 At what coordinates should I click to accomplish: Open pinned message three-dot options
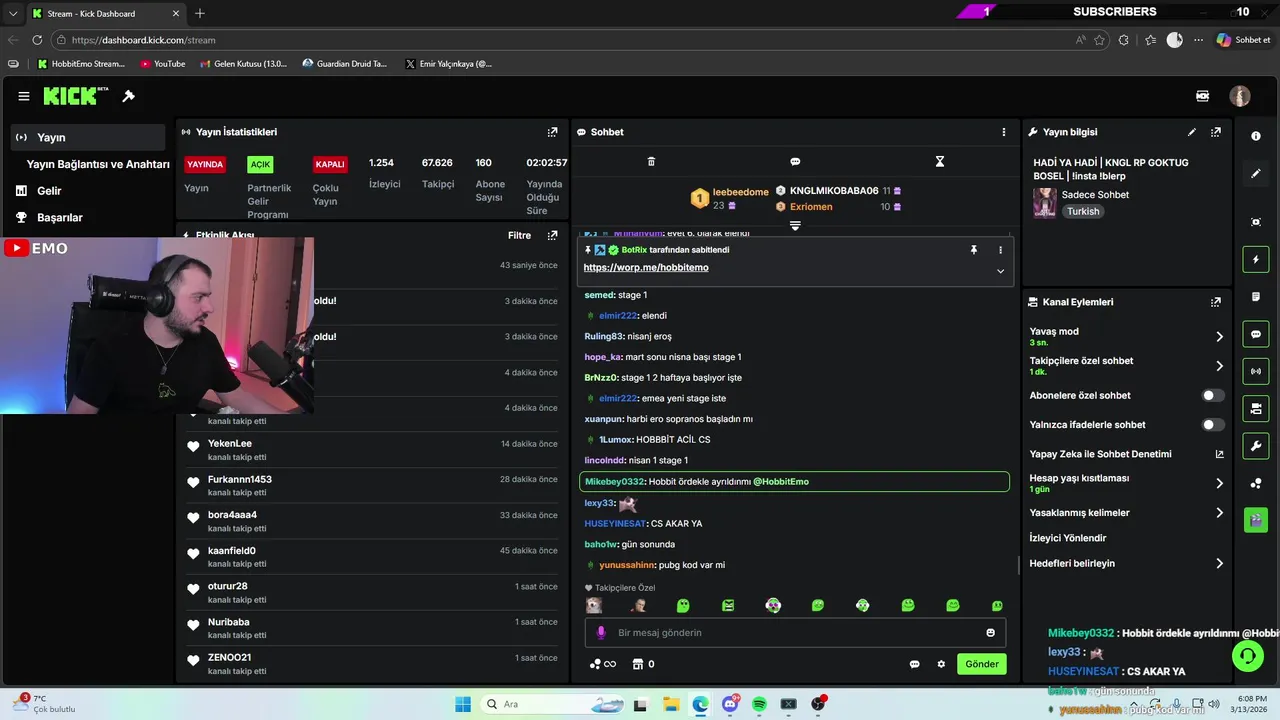[1000, 250]
